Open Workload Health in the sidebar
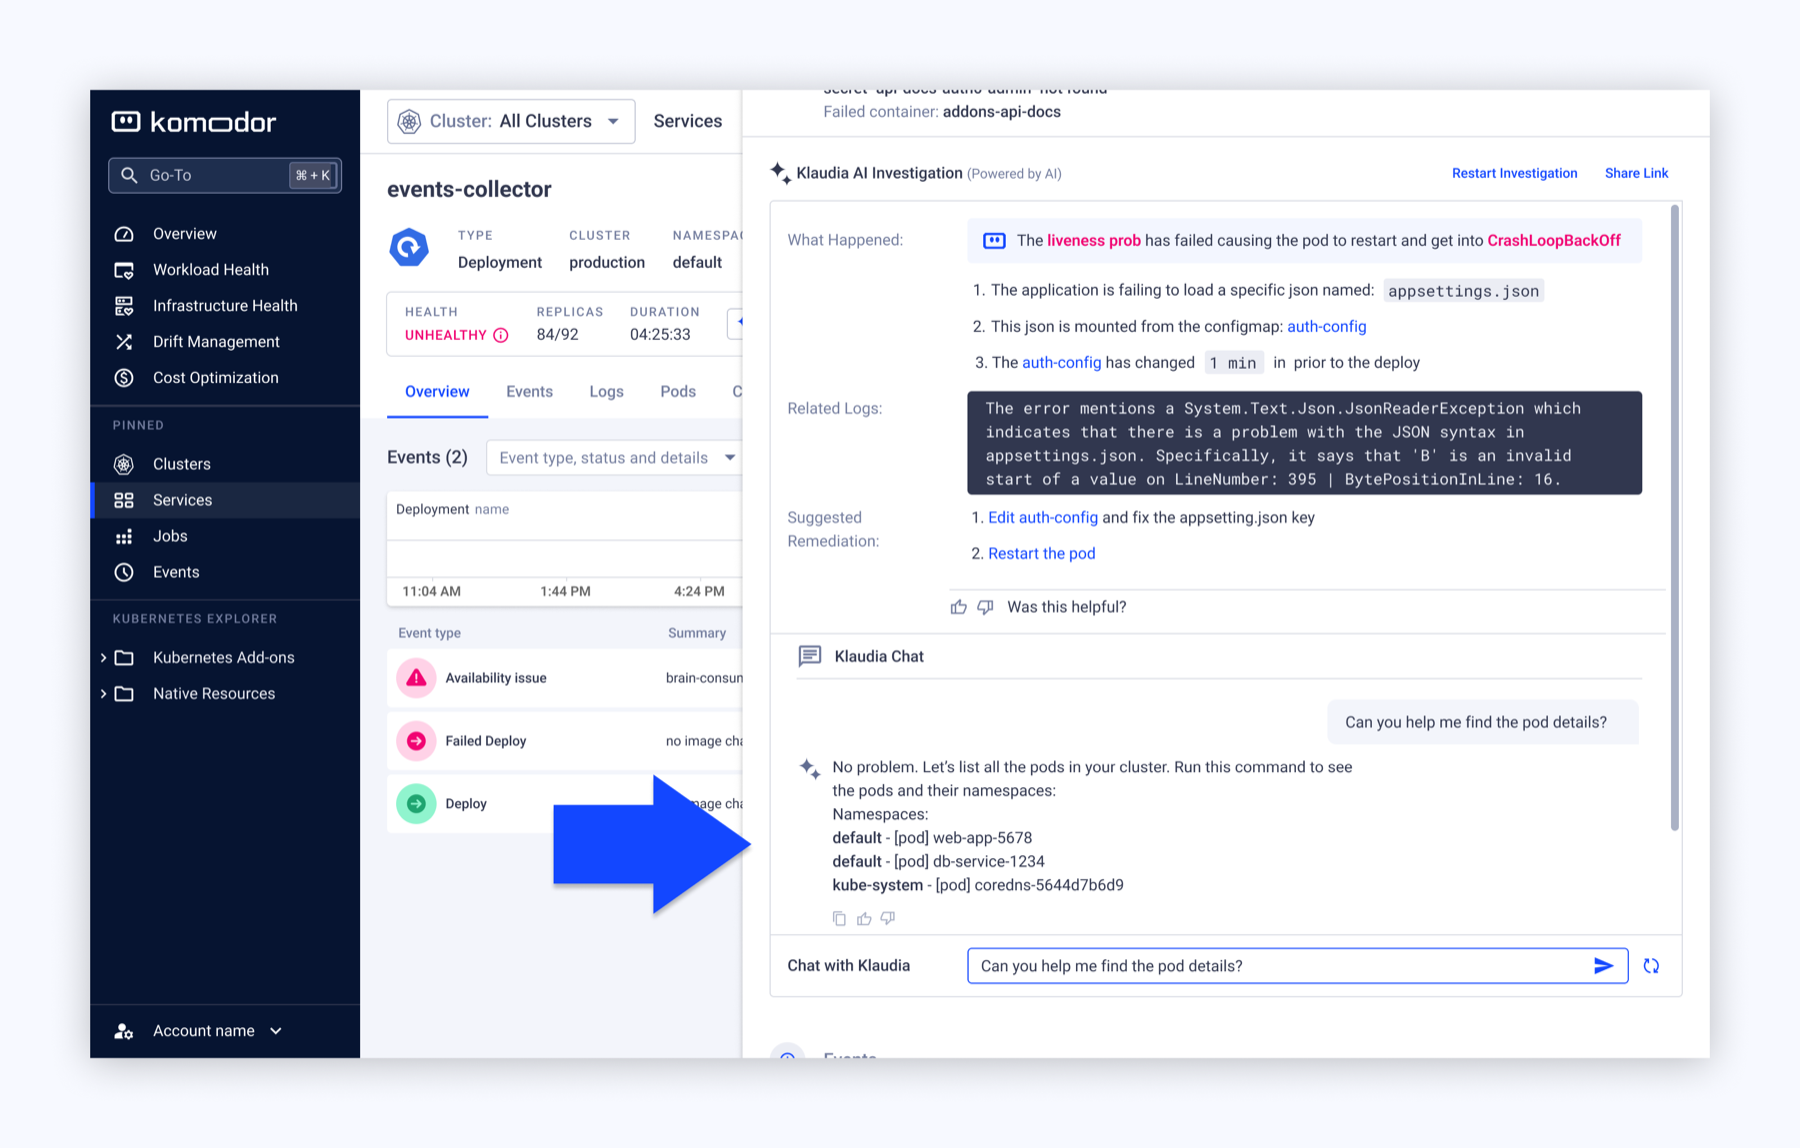The height and width of the screenshot is (1148, 1800). click(210, 269)
